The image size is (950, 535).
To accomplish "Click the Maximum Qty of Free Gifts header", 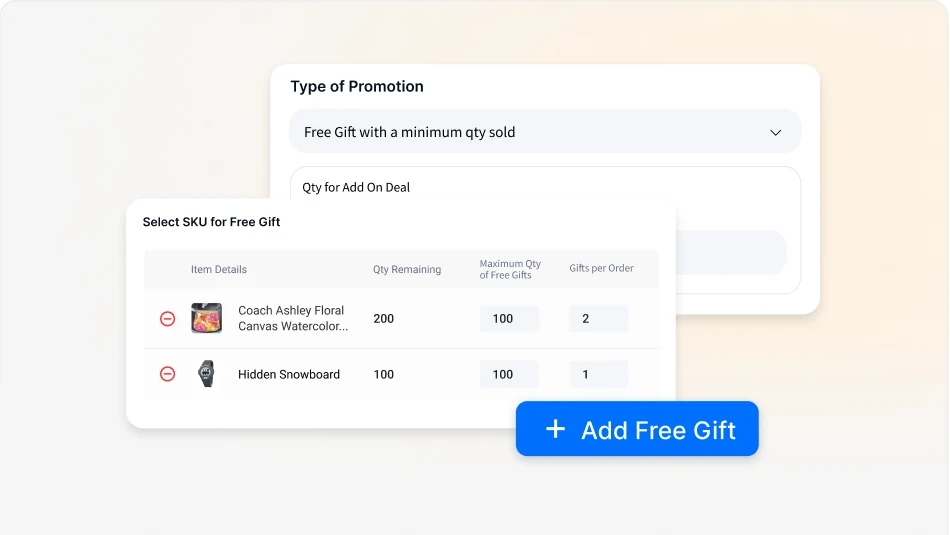I will pos(510,270).
